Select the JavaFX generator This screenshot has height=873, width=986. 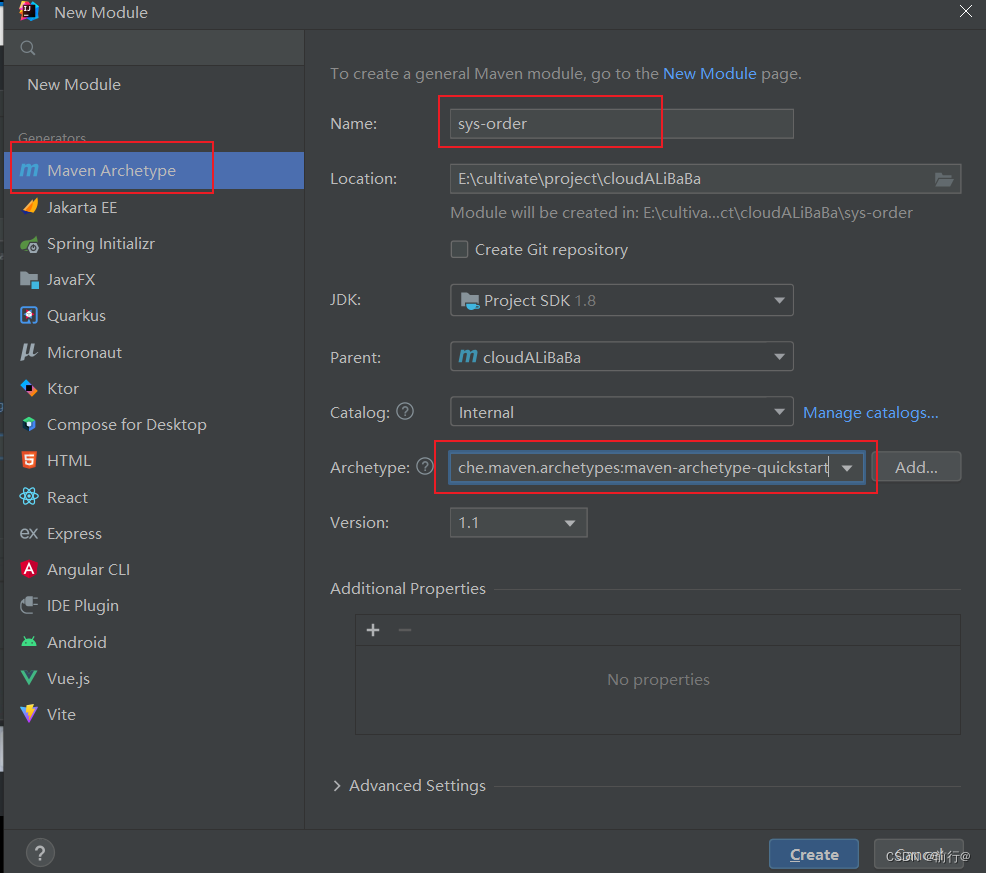tap(154, 279)
